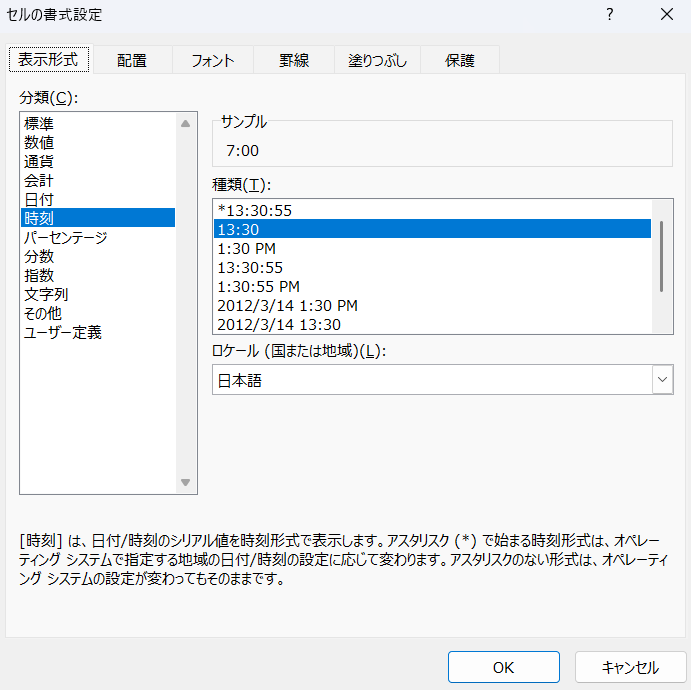The image size is (691, 690).
Task: Close the セルの書式設定 dialog
Action: click(666, 15)
